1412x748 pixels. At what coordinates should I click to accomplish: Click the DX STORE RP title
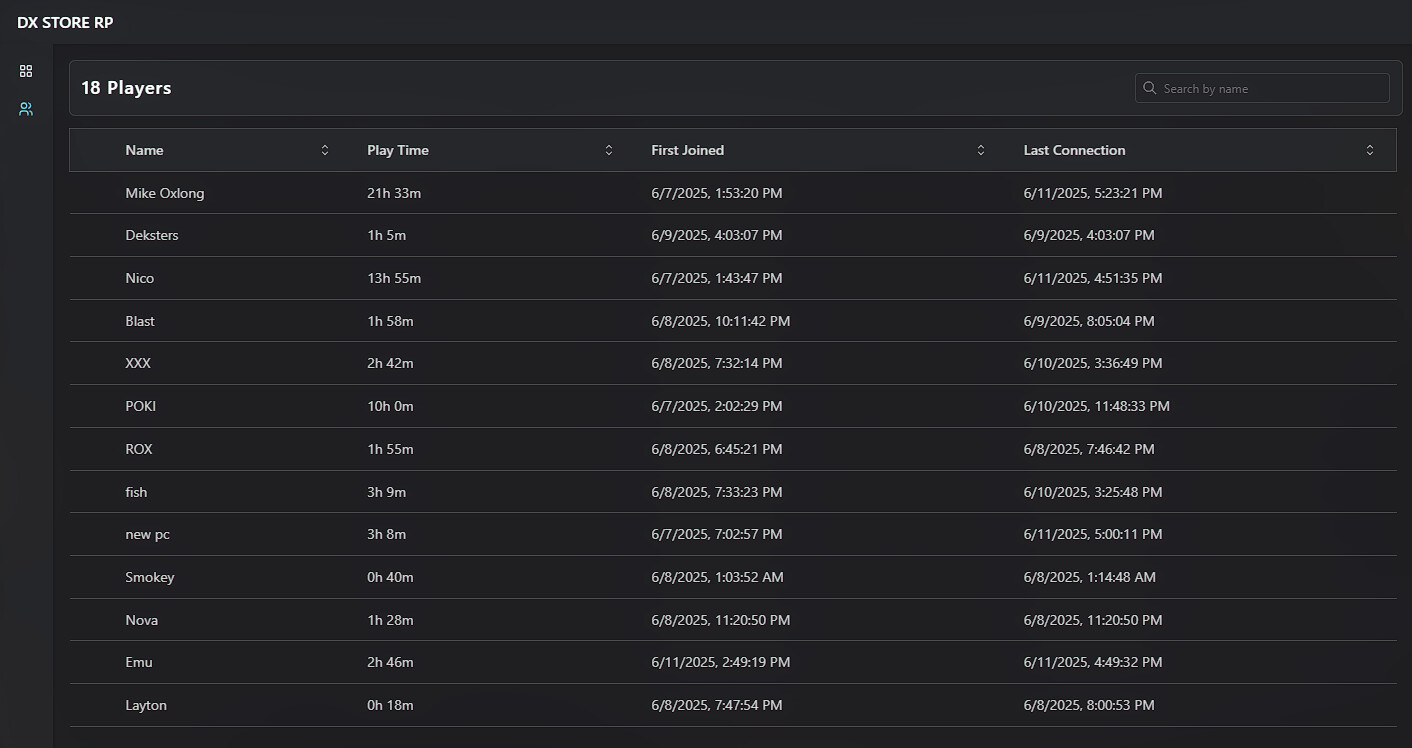pyautogui.click(x=65, y=22)
